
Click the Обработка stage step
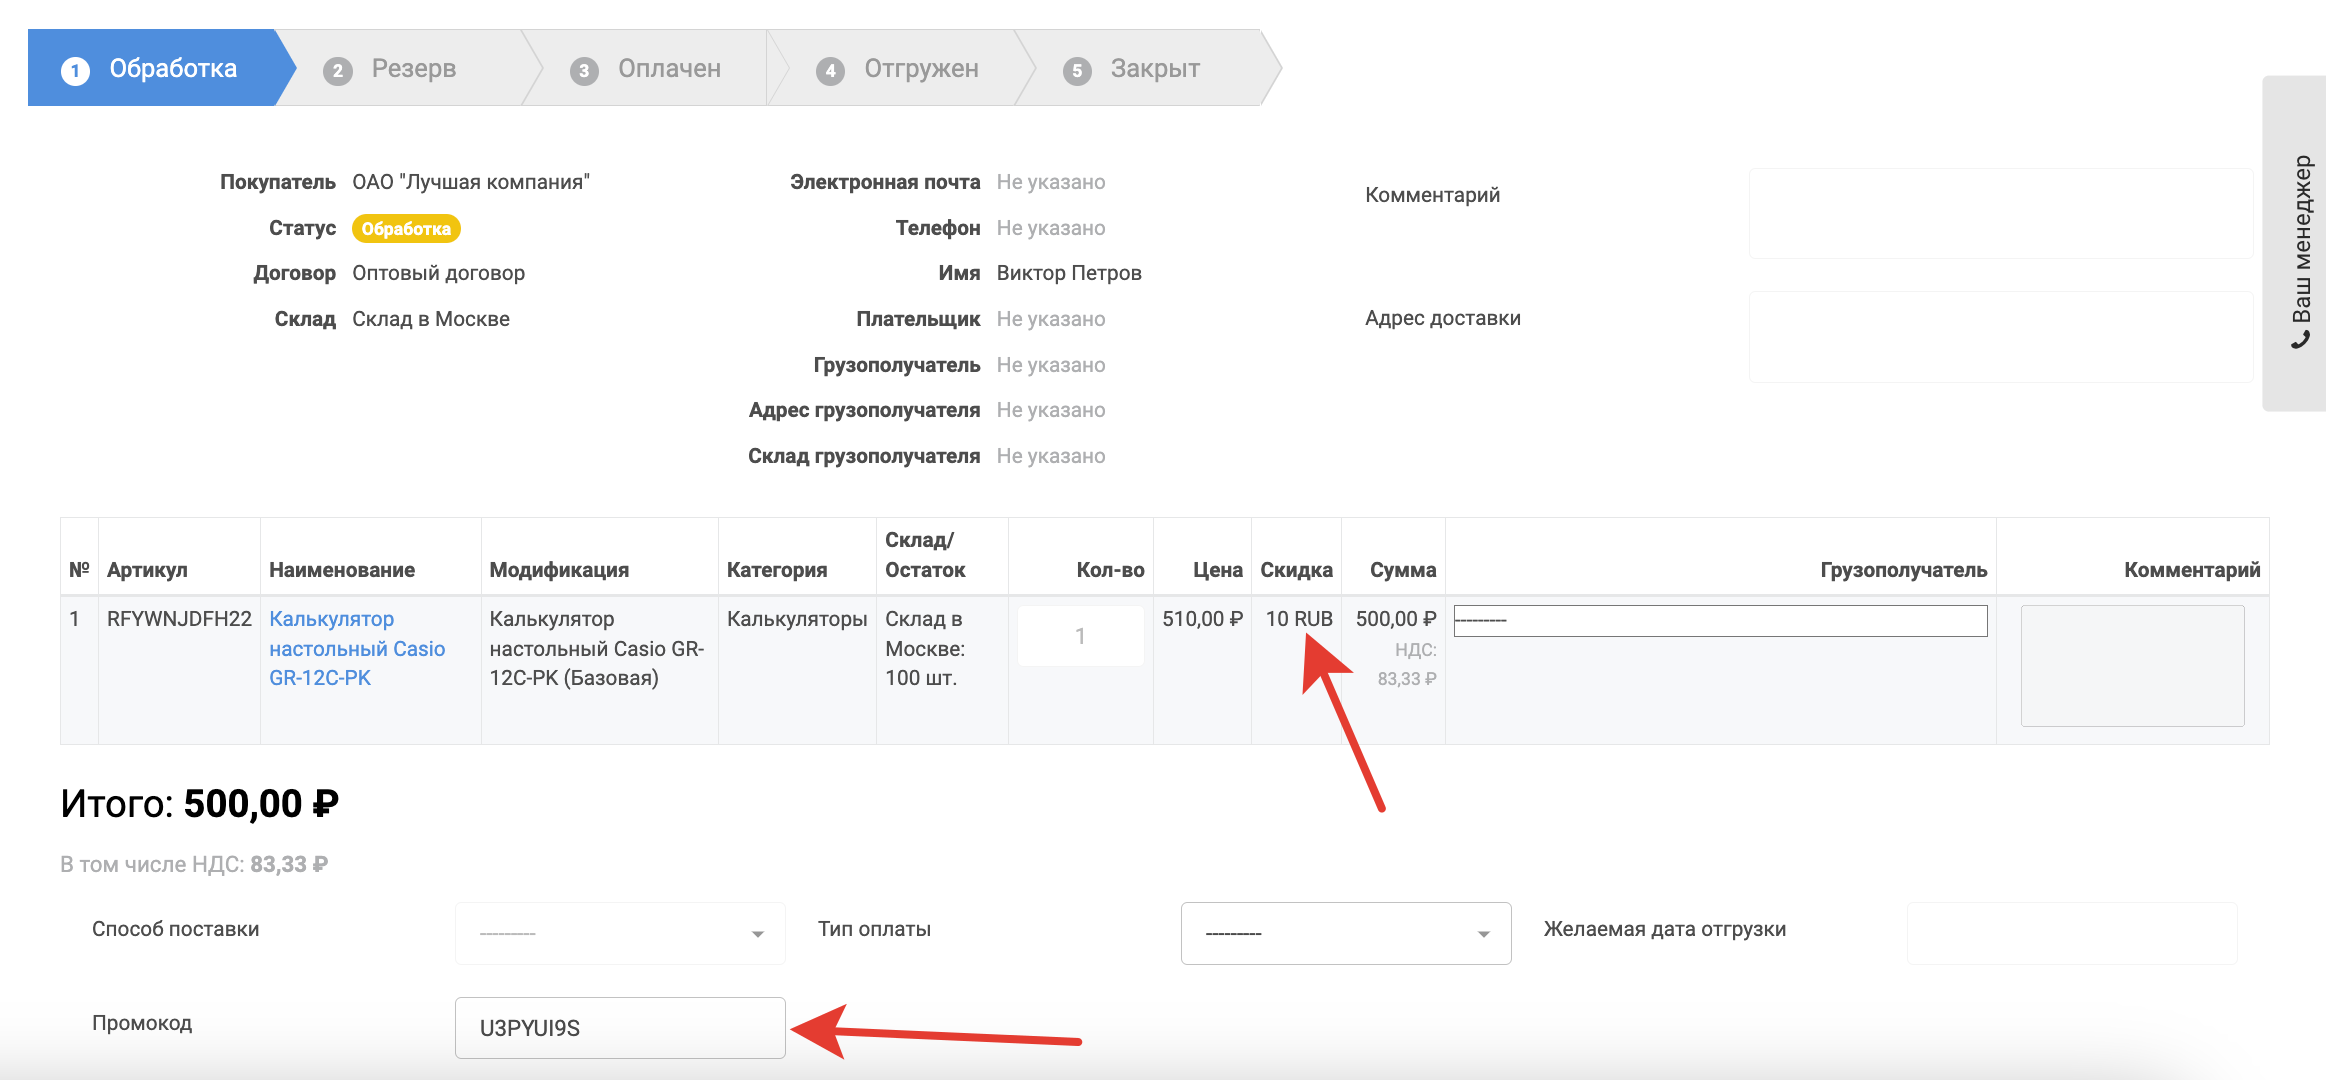172,68
